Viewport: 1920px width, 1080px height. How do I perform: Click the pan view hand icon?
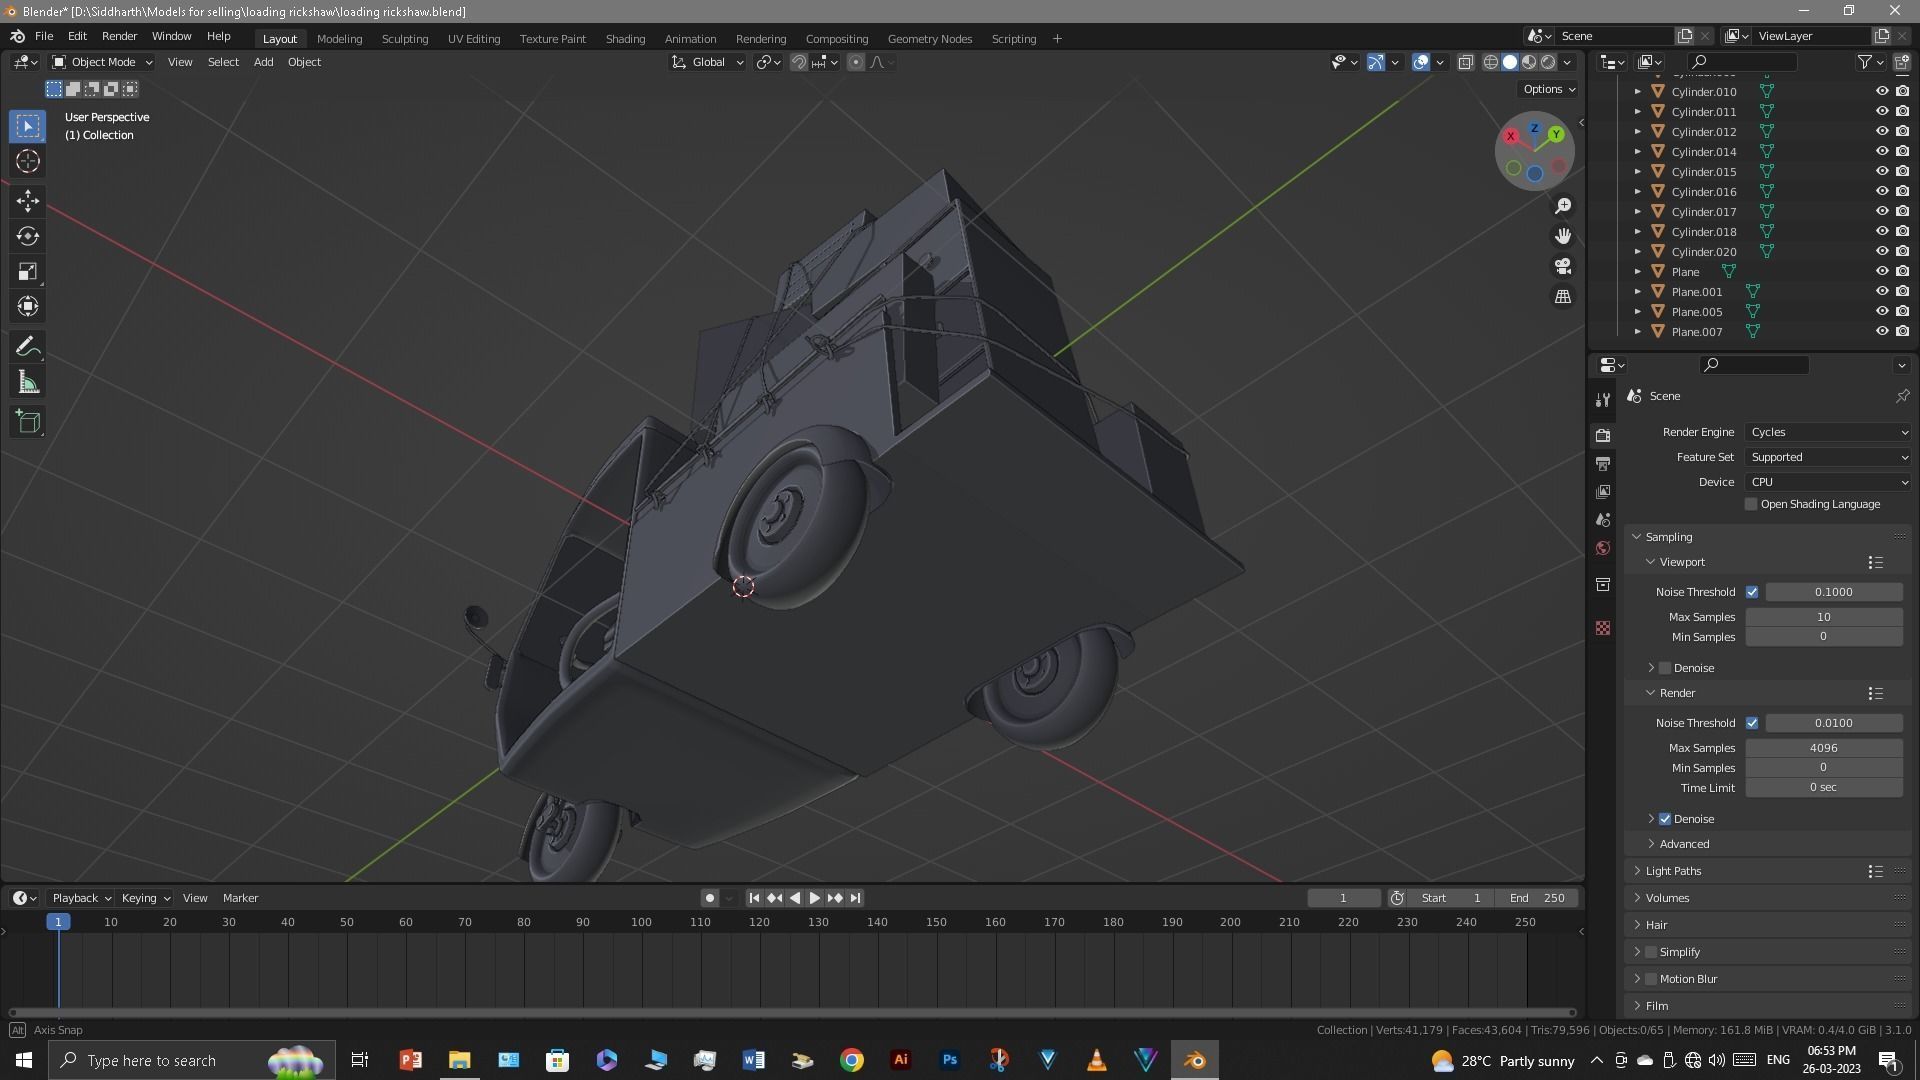1562,236
